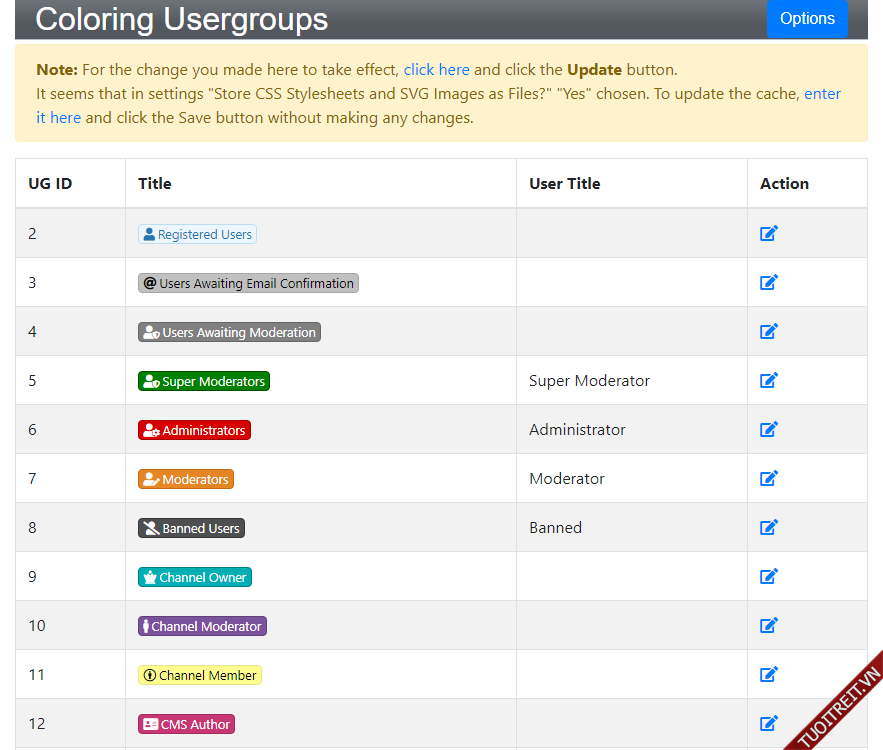This screenshot has height=750, width=883.
Task: Select the Registered Users title badge
Action: 197,234
